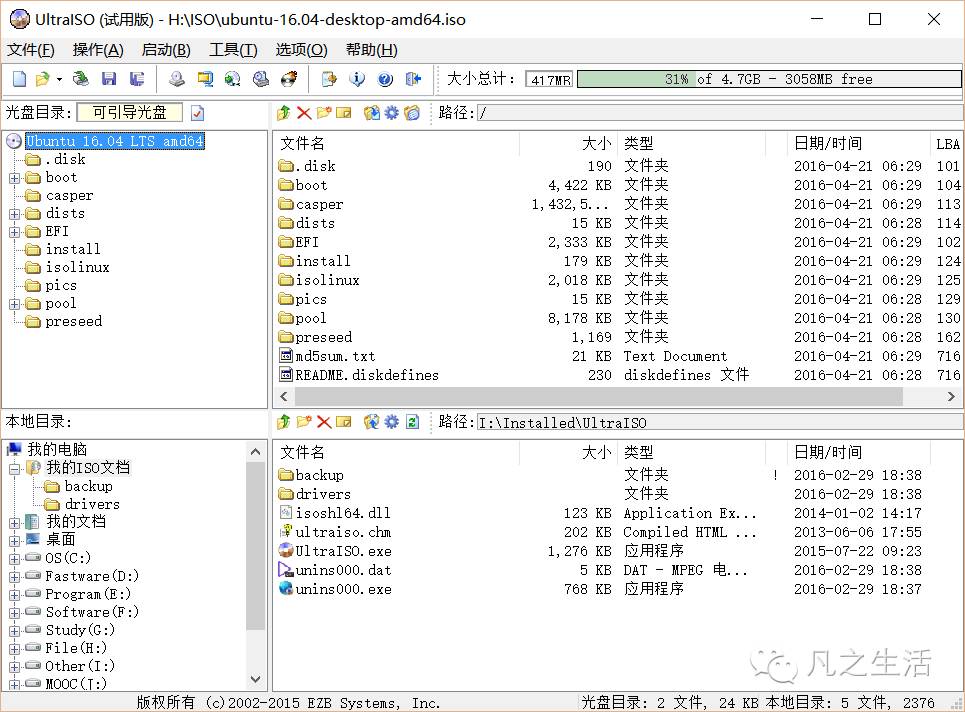
Task: Click the Save ISO file icon
Action: pyautogui.click(x=109, y=79)
